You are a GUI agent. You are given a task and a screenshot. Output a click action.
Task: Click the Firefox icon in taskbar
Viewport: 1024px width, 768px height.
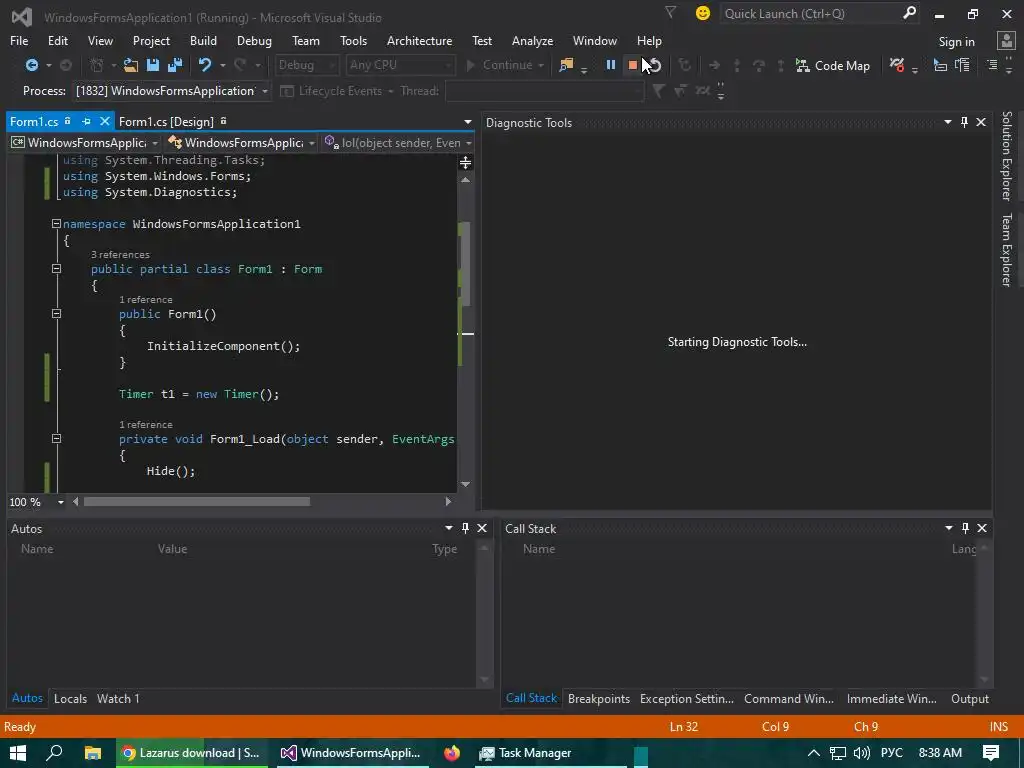click(451, 753)
